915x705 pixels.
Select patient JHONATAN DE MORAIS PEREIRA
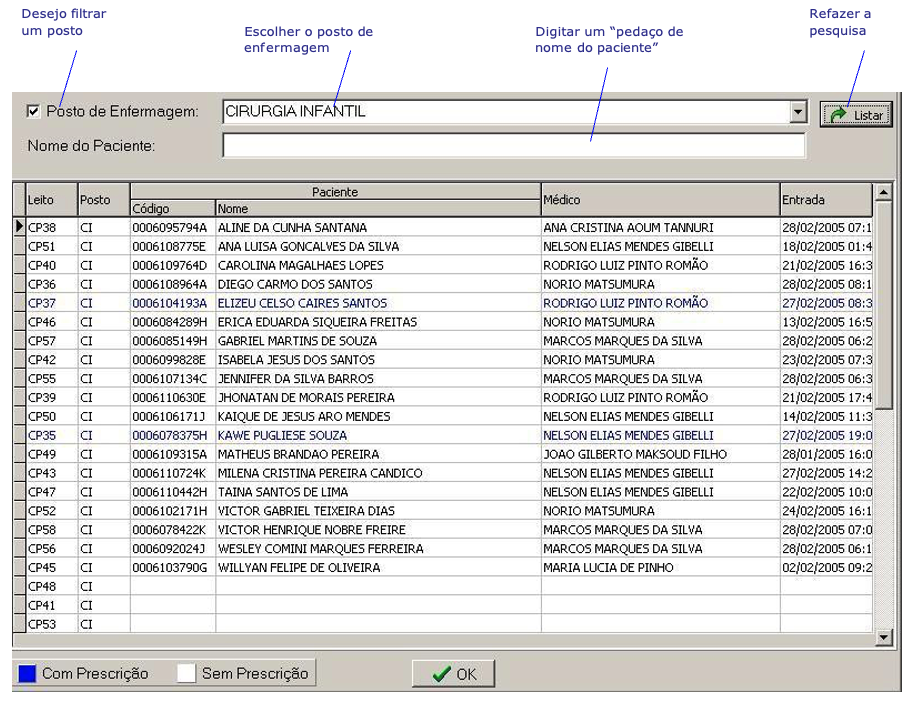(306, 397)
